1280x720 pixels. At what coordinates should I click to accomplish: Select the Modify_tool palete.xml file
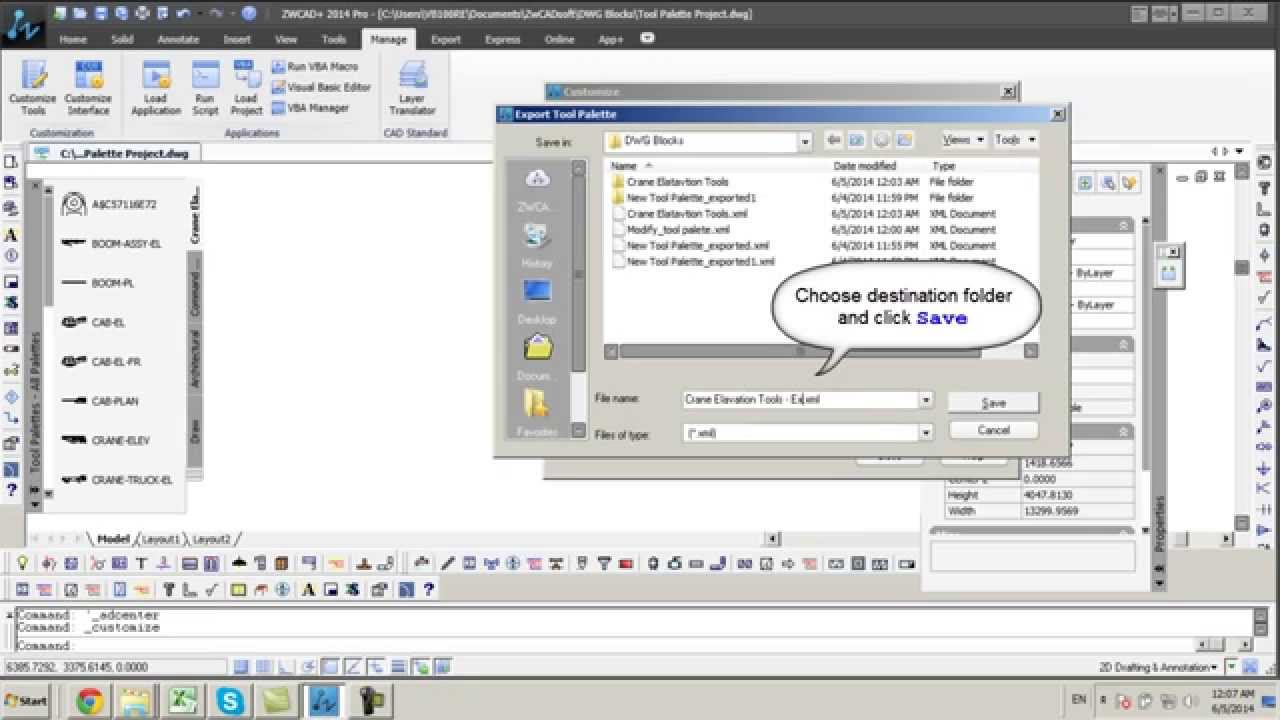[x=678, y=229]
